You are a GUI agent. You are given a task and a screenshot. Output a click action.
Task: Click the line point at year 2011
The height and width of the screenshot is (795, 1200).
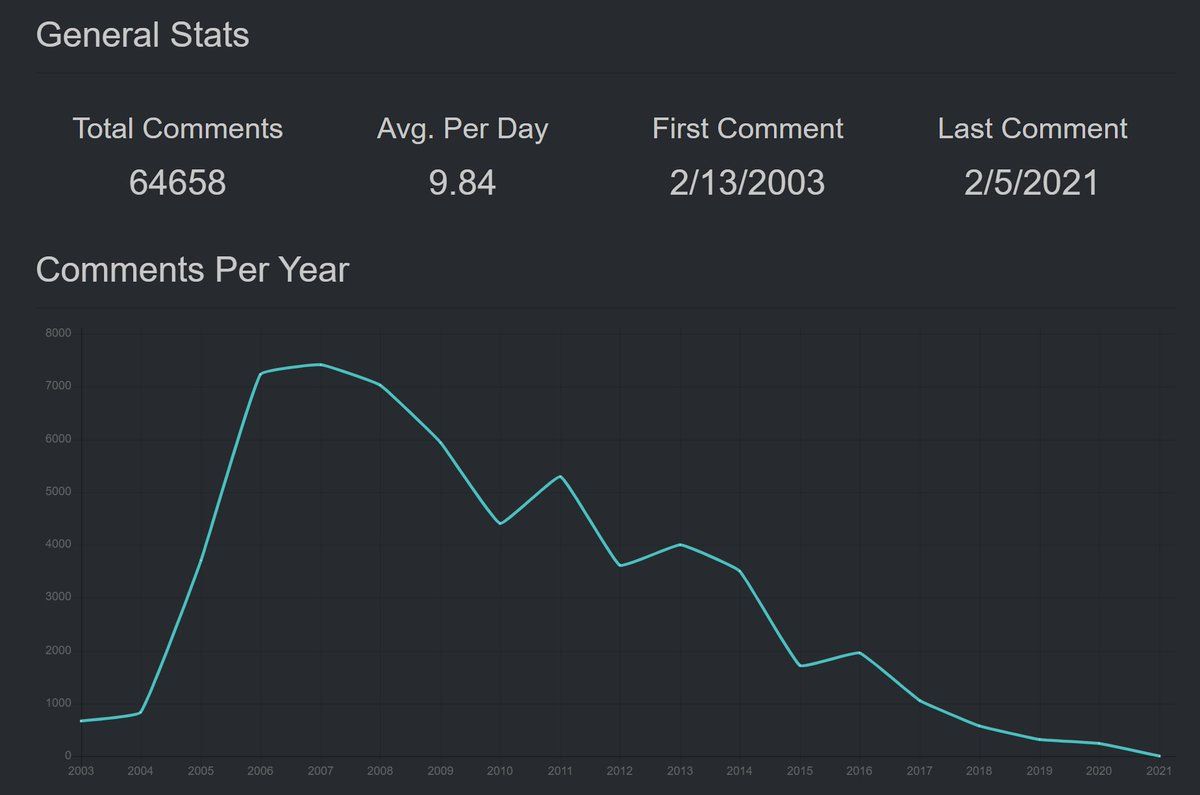click(560, 476)
